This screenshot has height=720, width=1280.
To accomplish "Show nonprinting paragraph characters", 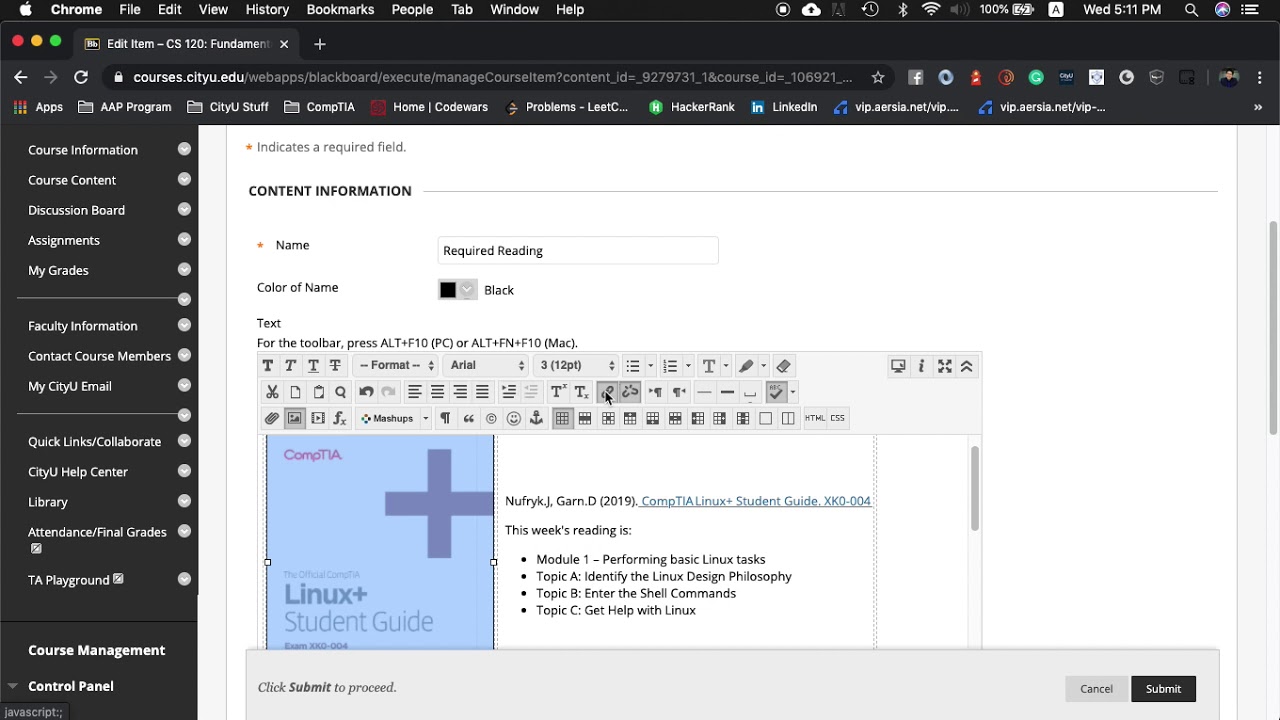I will coord(445,418).
